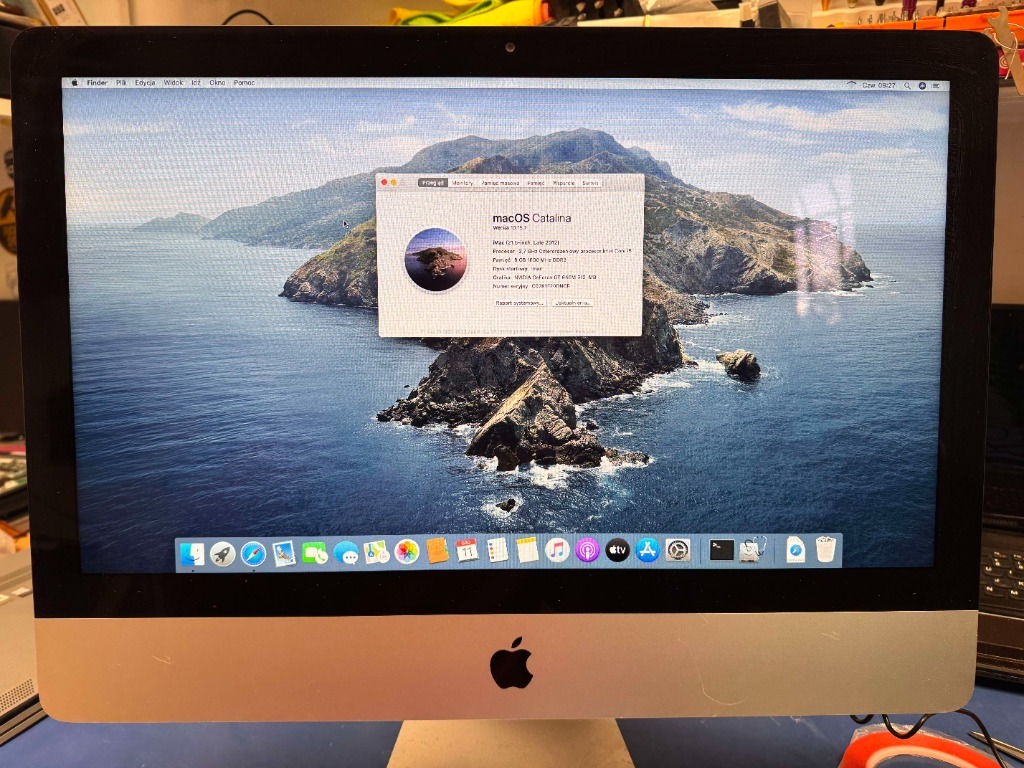
Task: Open Finder from the Dock
Action: (x=193, y=554)
